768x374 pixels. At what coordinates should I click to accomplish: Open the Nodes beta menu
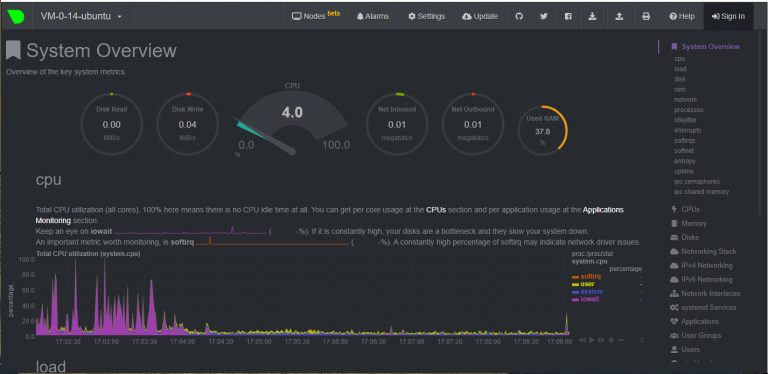(316, 16)
